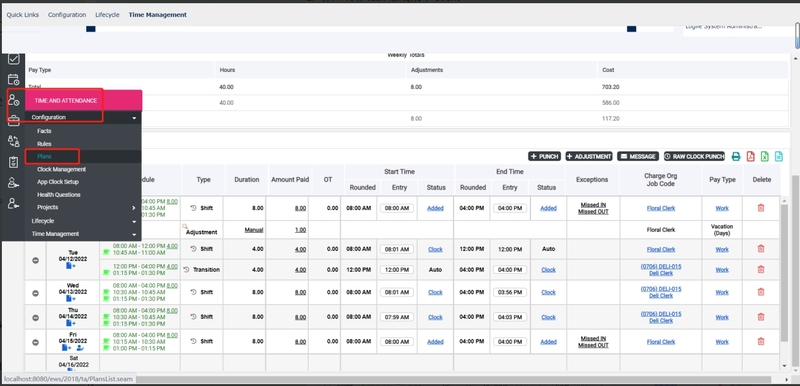Click the person-clock Time and Attendance sidebar icon
The height and width of the screenshot is (386, 800).
coord(14,100)
